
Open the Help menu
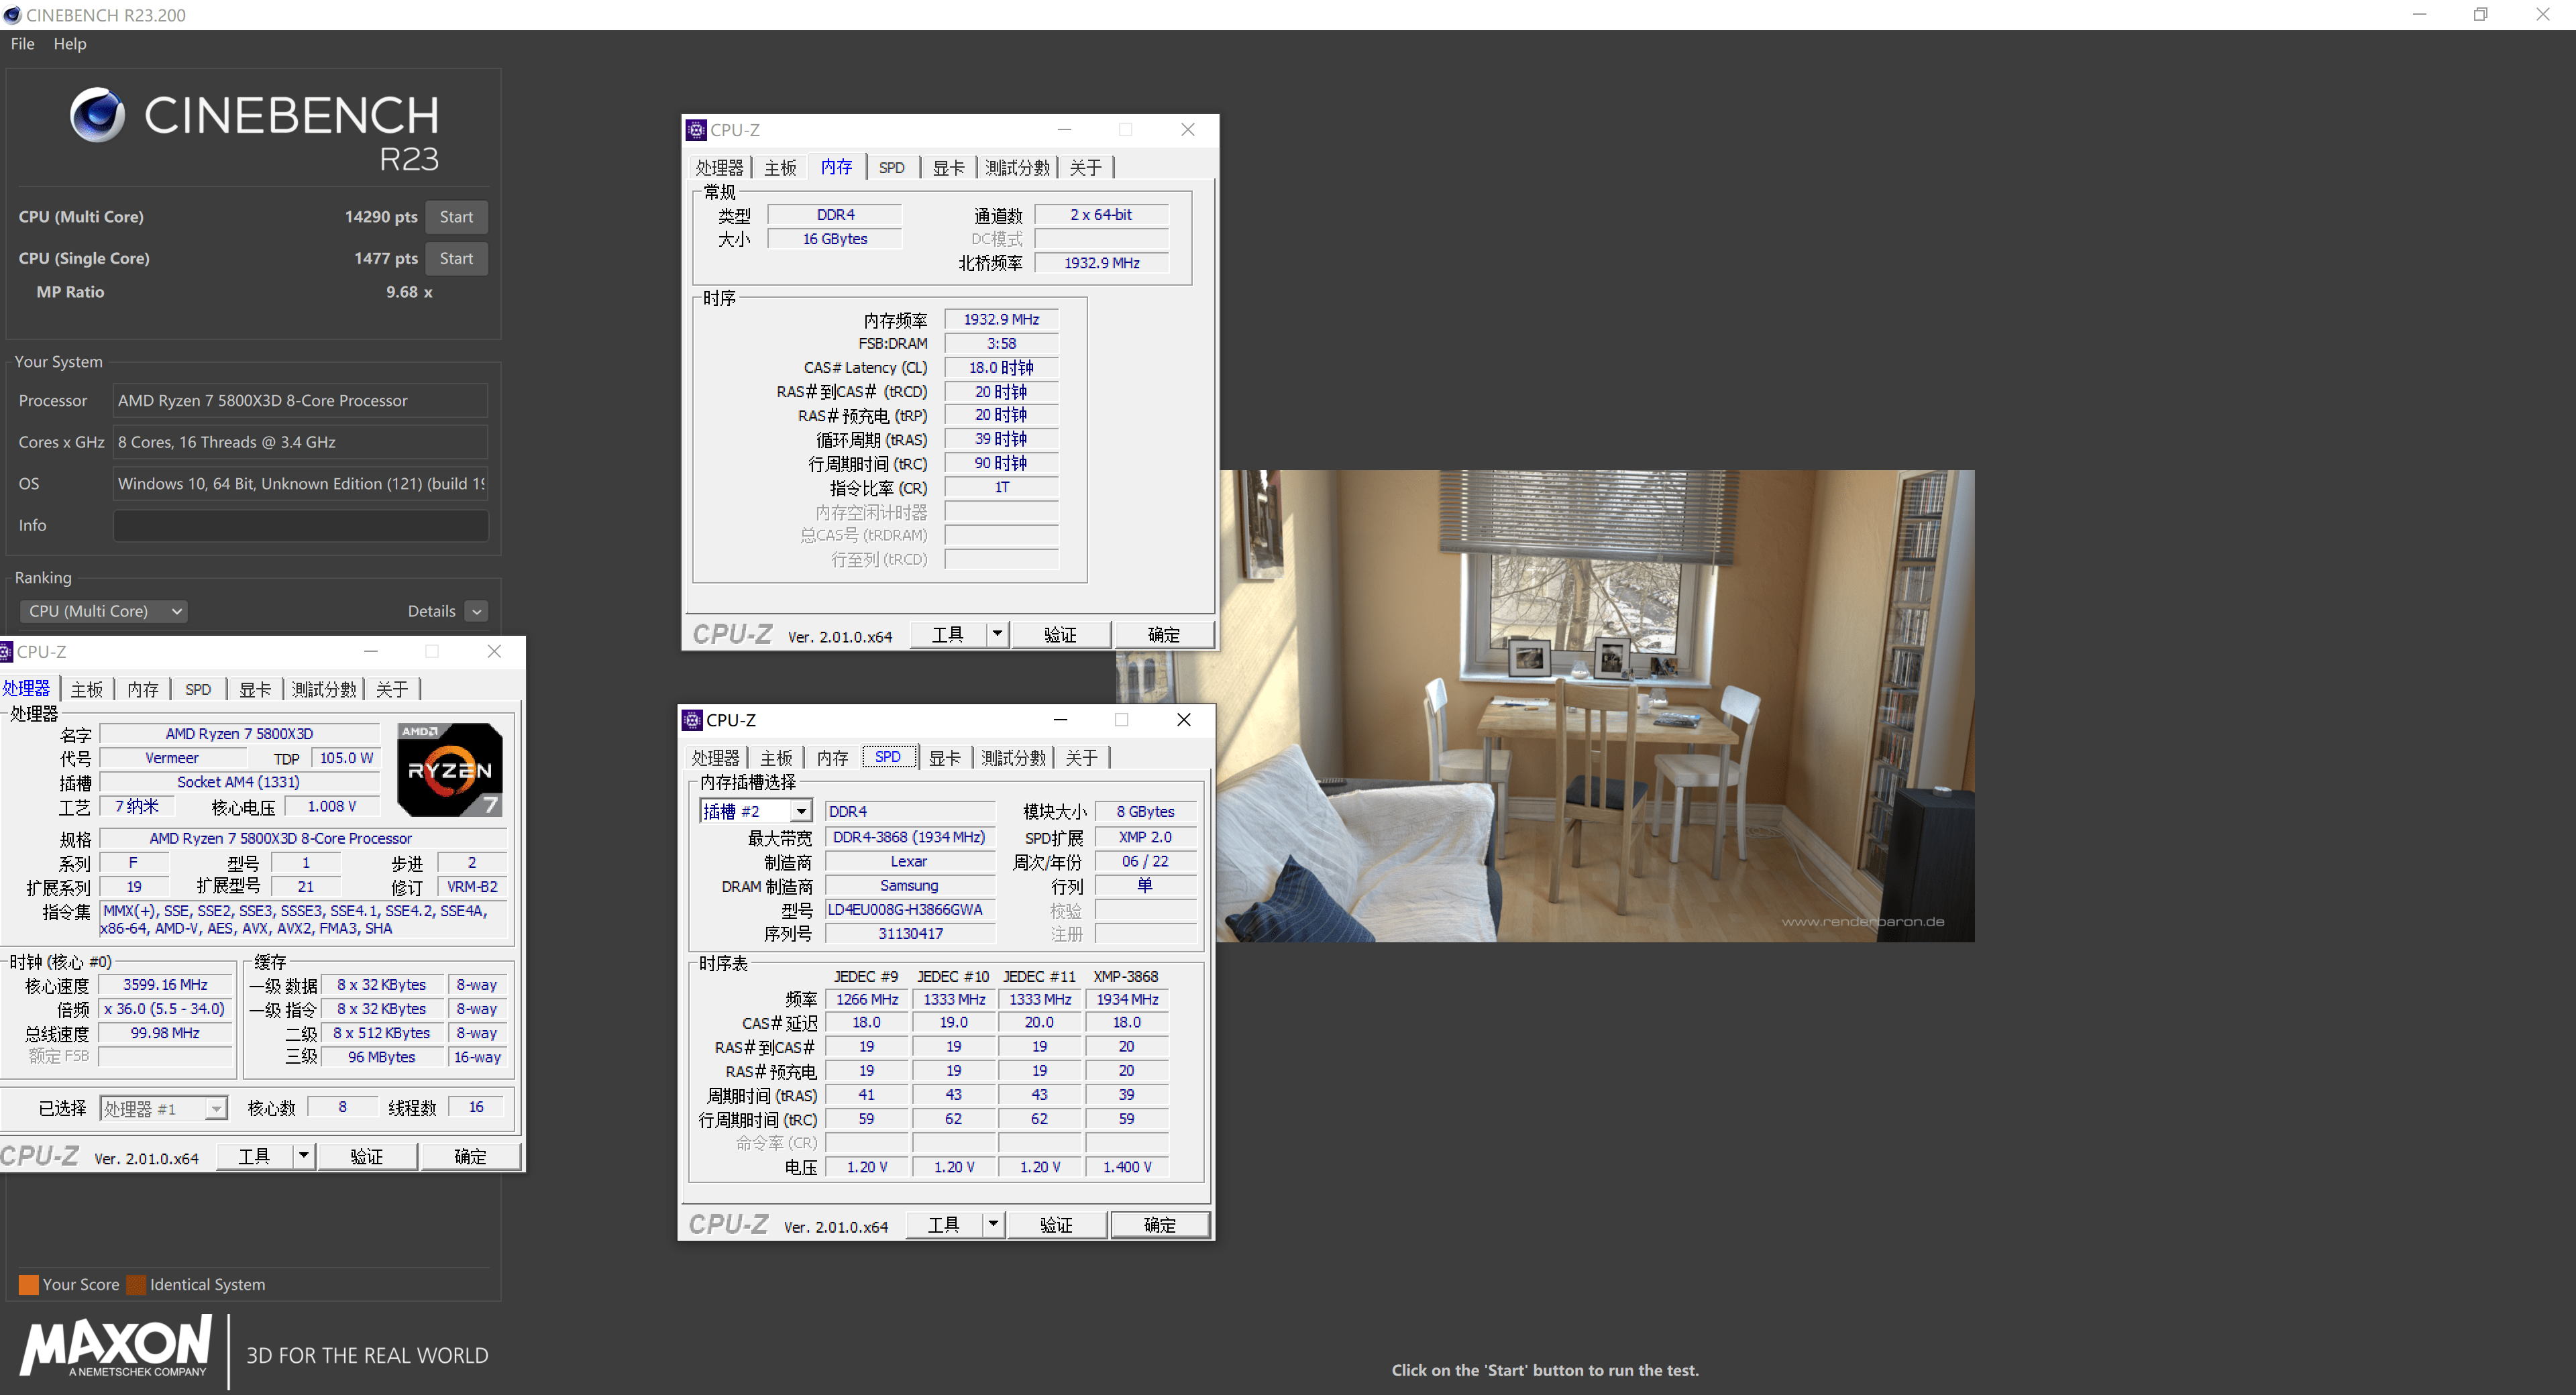pos(70,44)
